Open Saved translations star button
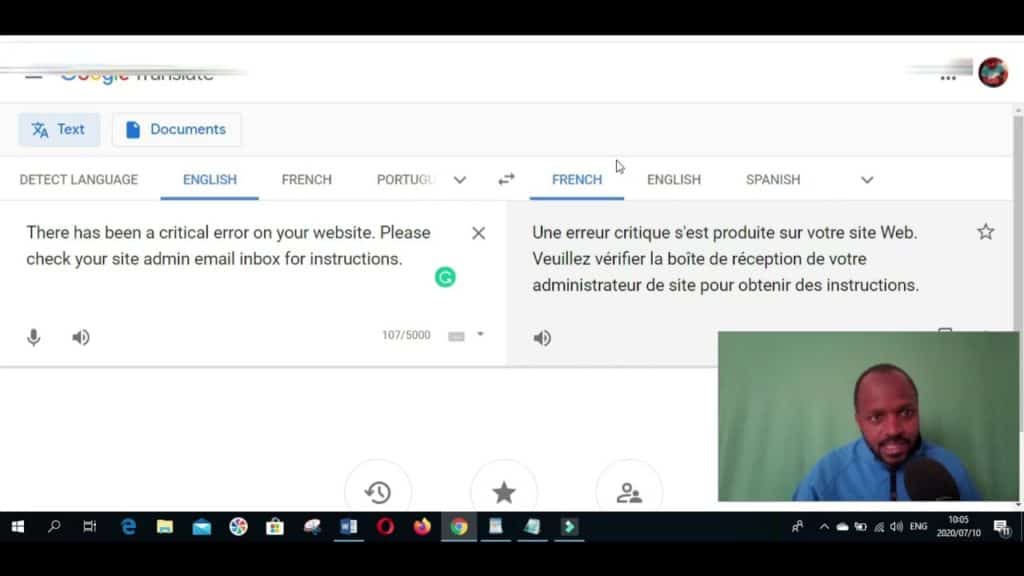This screenshot has width=1024, height=576. pos(504,491)
